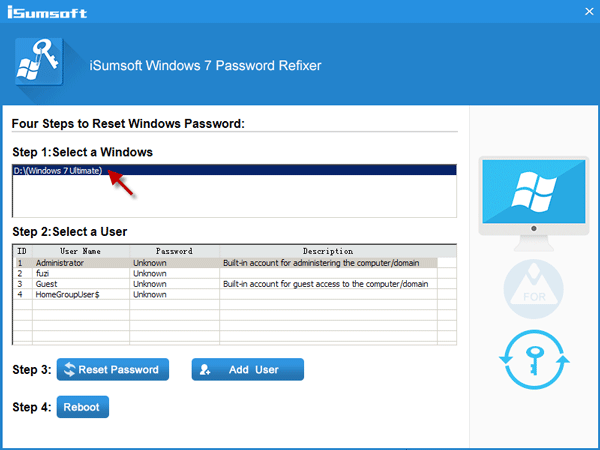Click the iSumsoft key logo icon
The image size is (600, 450).
point(39,62)
